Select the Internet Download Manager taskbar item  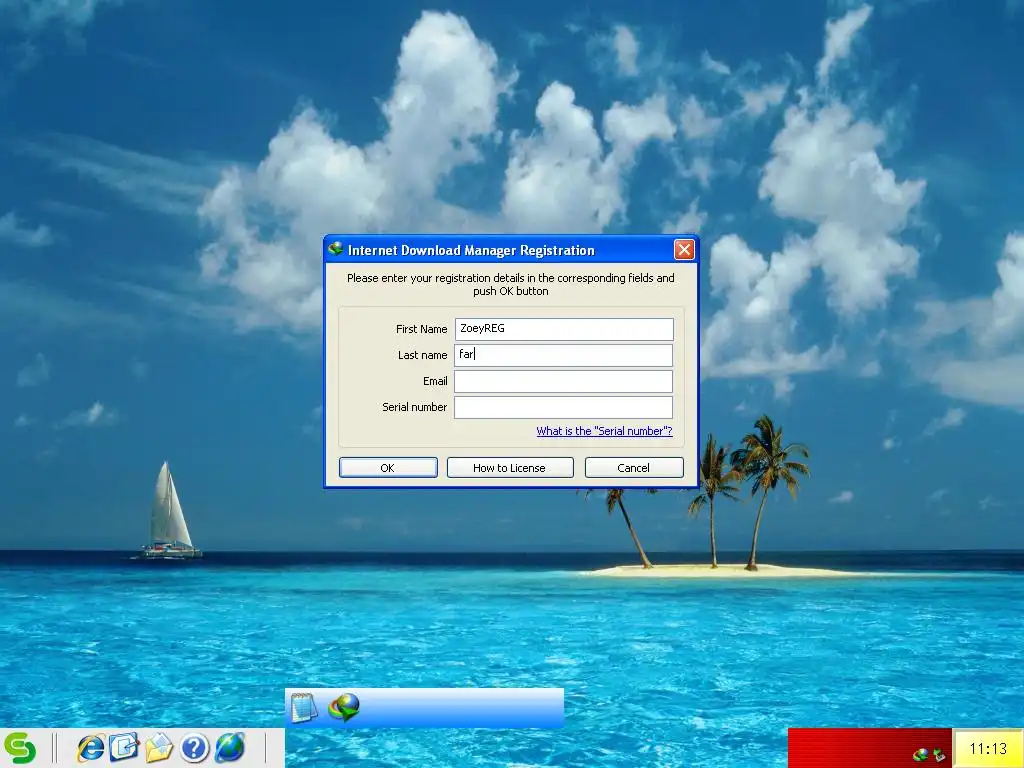pyautogui.click(x=344, y=707)
